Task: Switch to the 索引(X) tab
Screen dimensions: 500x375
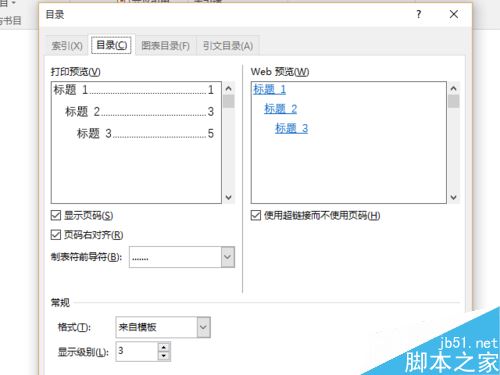Action: coord(67,45)
